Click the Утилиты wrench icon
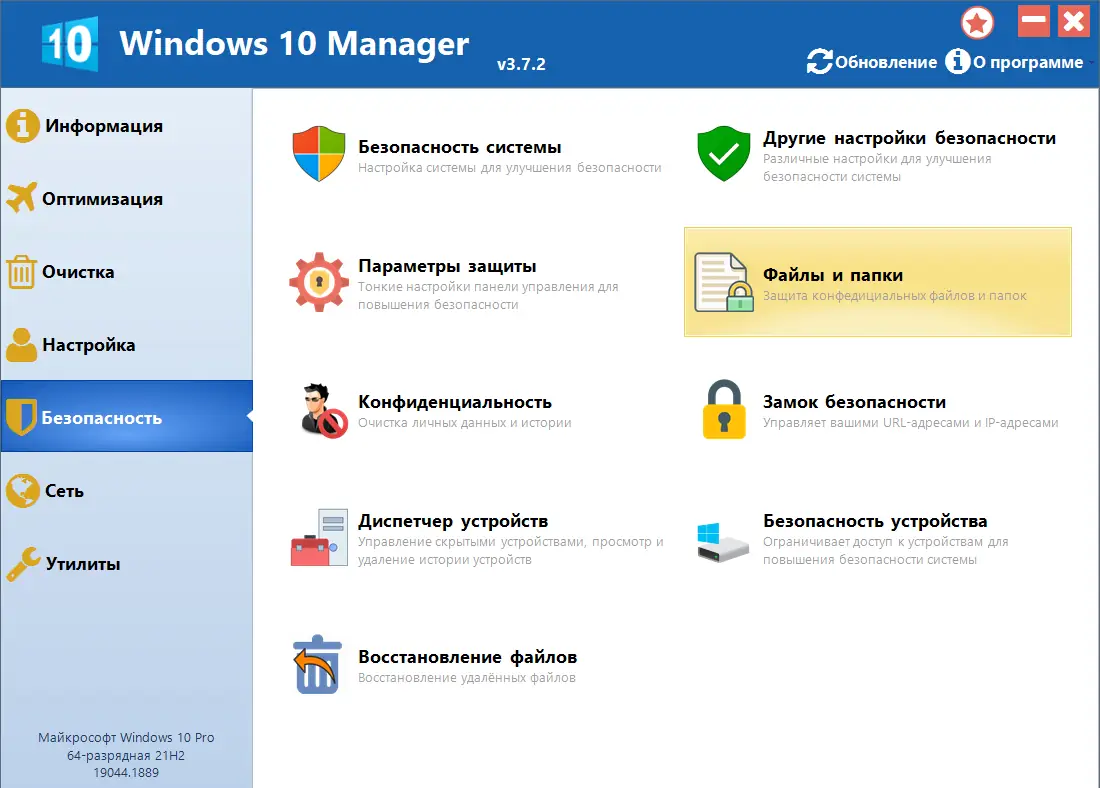Screen dimensions: 1100x788 pyautogui.click(x=22, y=564)
